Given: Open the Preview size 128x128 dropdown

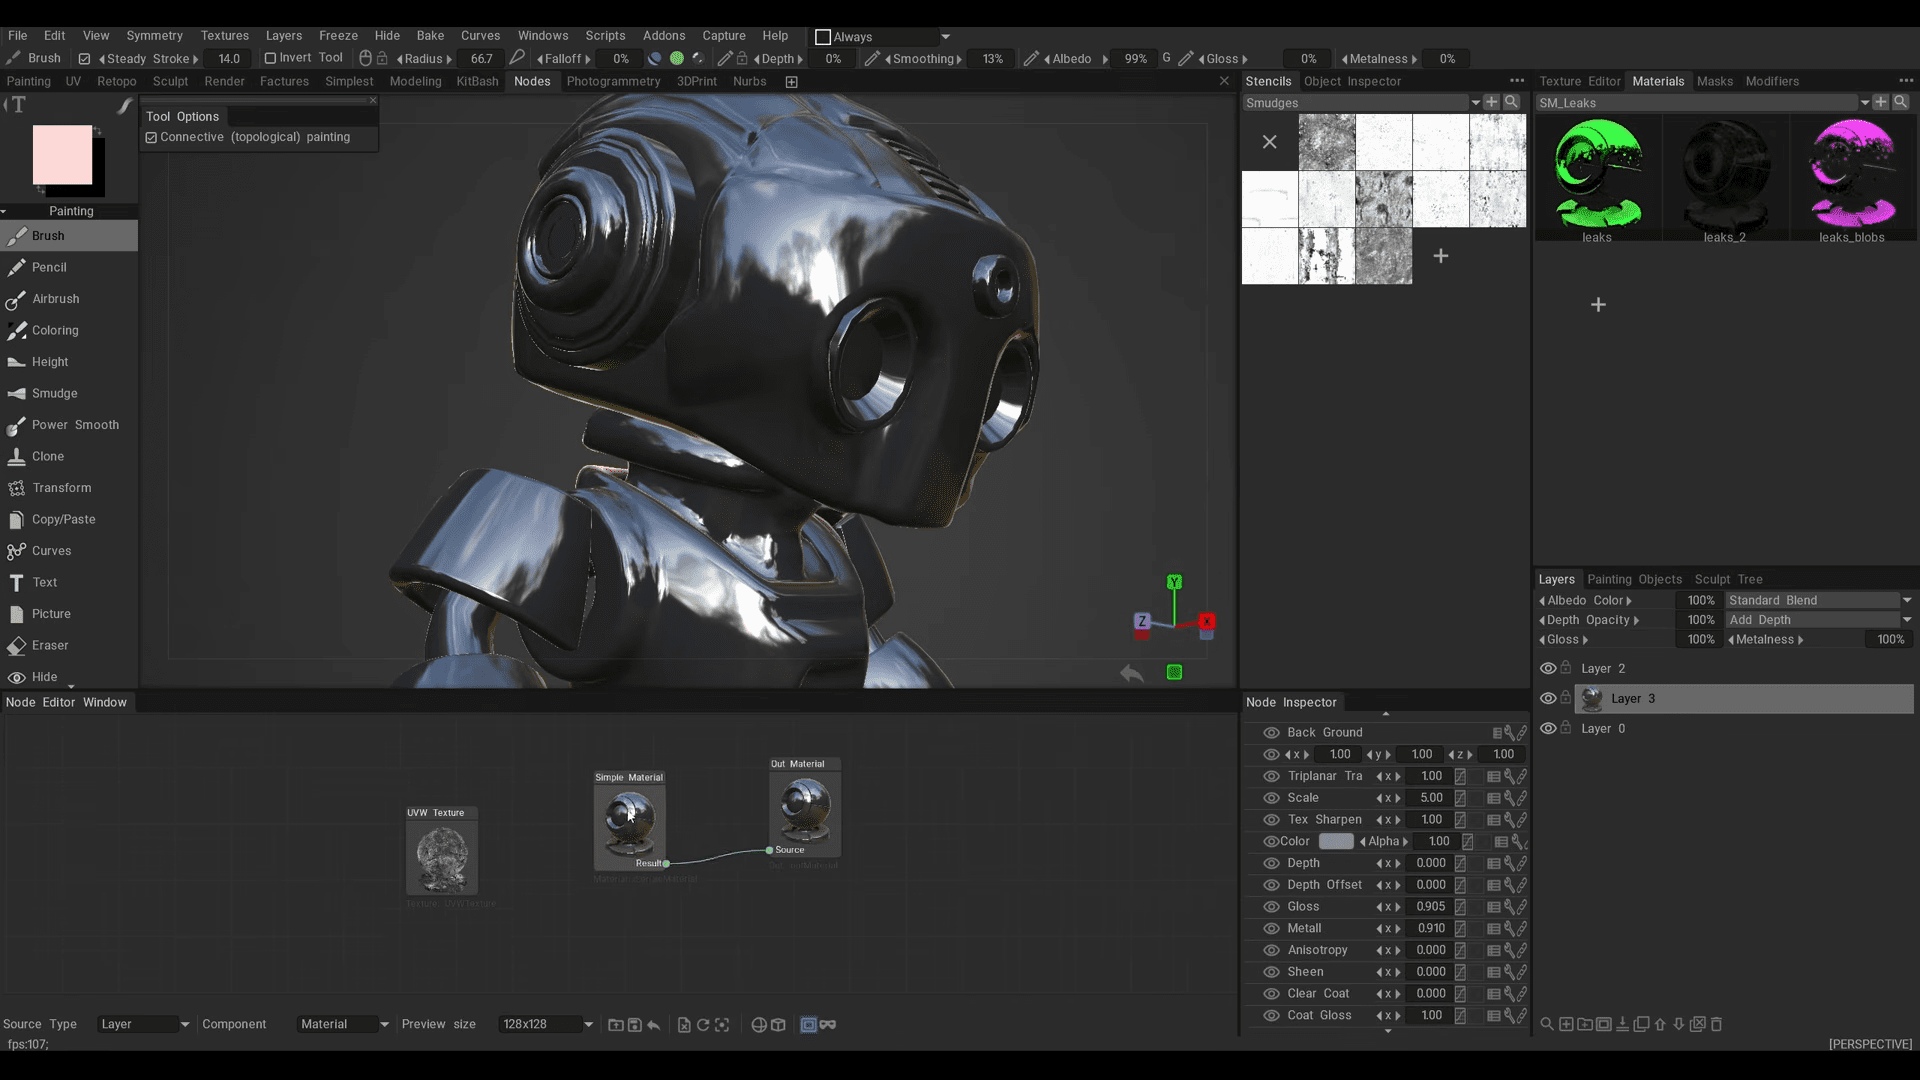Looking at the screenshot, I should (546, 1024).
